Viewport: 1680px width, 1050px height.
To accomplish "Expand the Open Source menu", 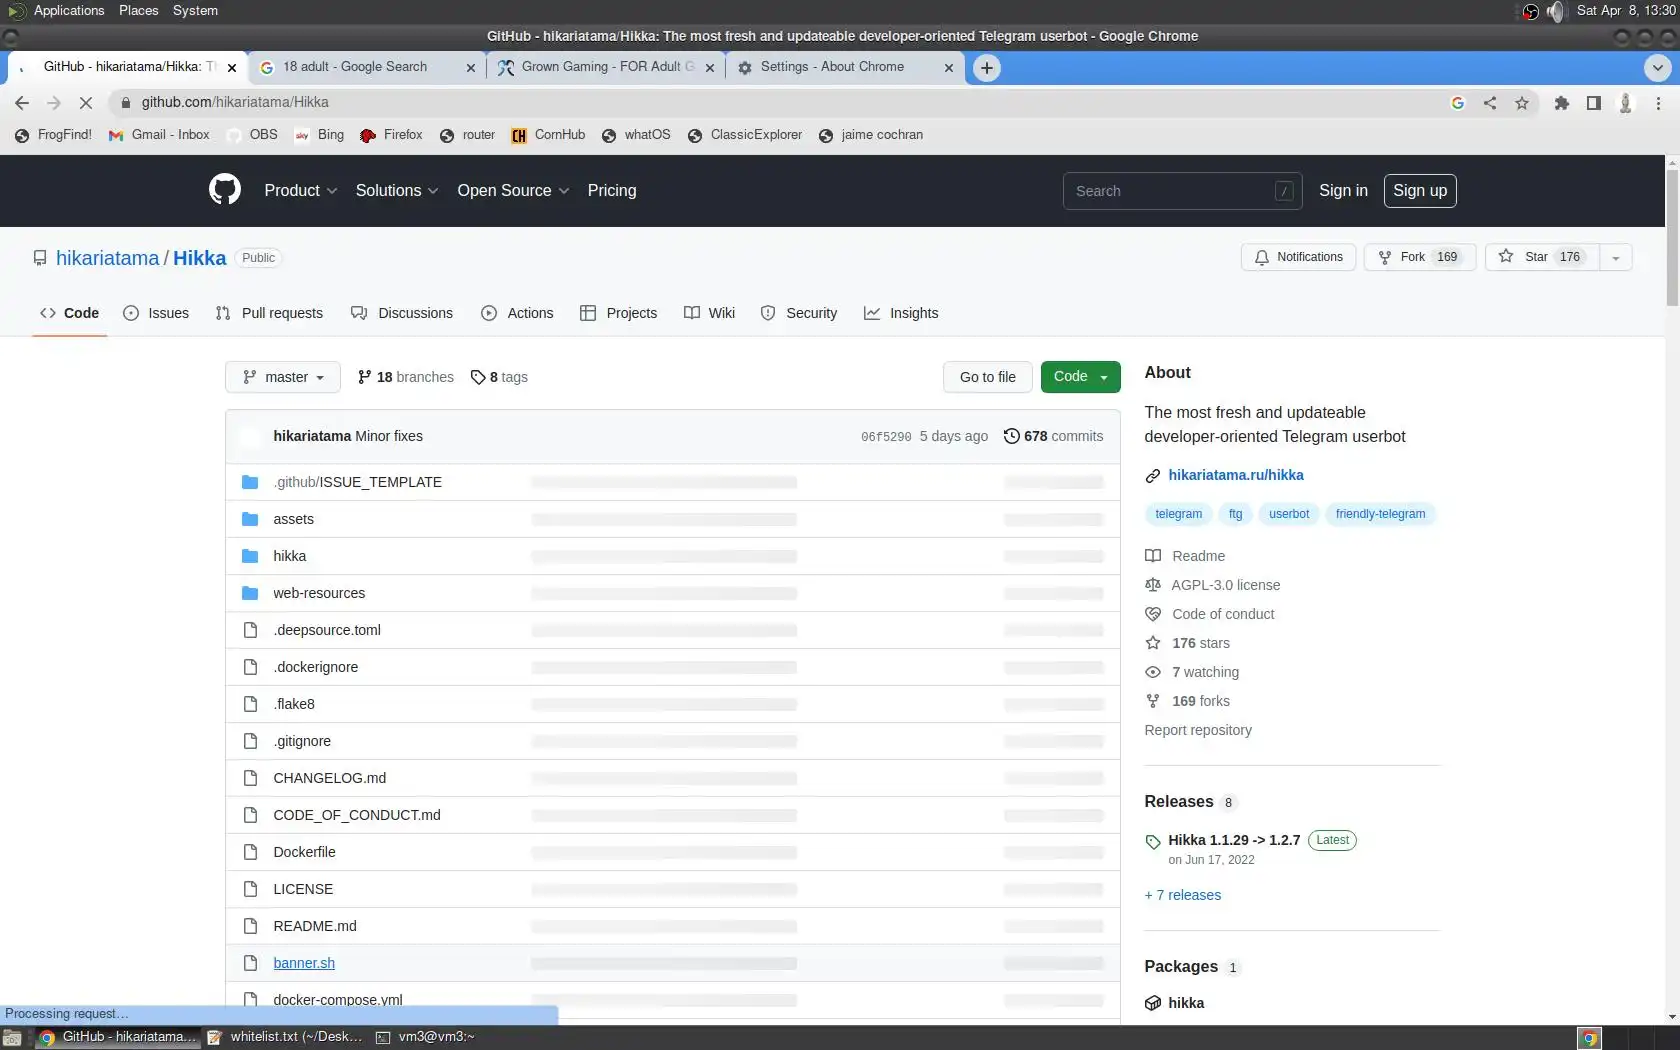I will pyautogui.click(x=513, y=190).
